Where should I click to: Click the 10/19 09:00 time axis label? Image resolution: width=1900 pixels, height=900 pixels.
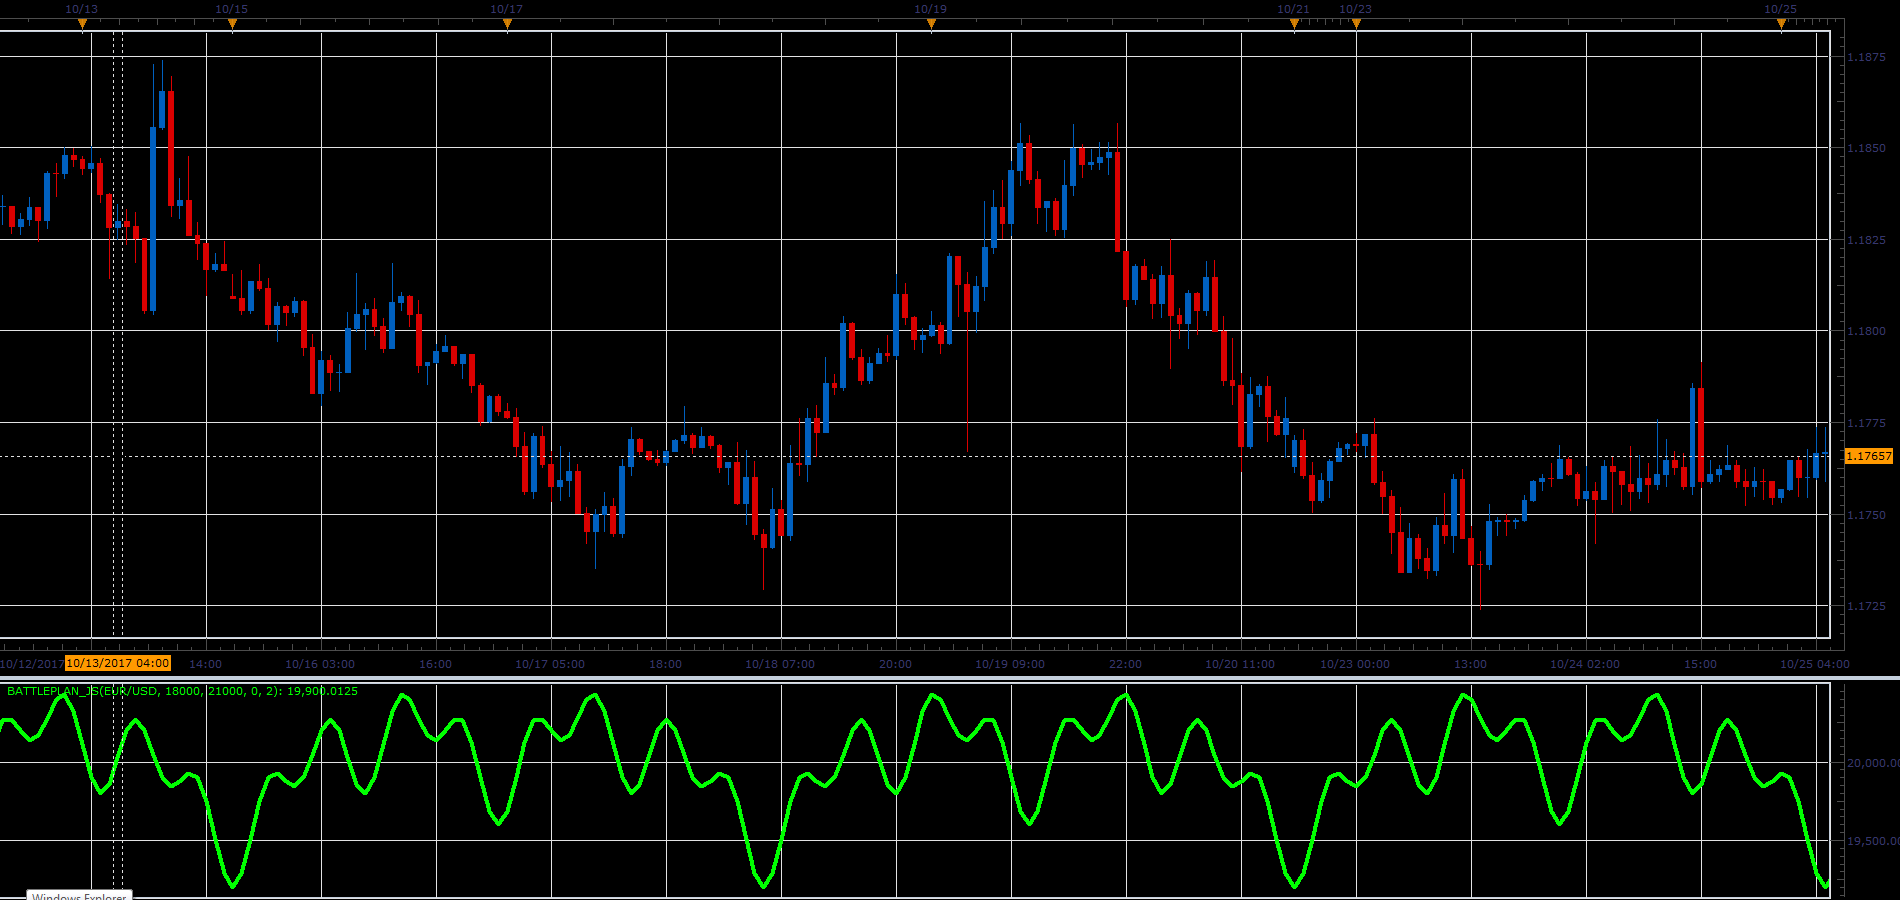pos(1010,664)
